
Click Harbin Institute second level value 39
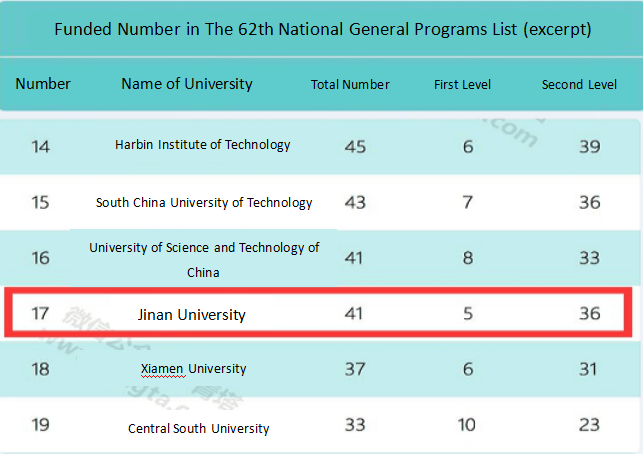click(x=590, y=147)
